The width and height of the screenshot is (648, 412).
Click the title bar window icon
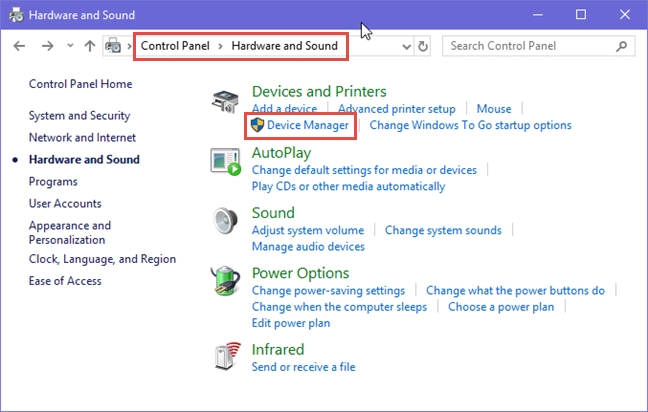pyautogui.click(x=17, y=15)
